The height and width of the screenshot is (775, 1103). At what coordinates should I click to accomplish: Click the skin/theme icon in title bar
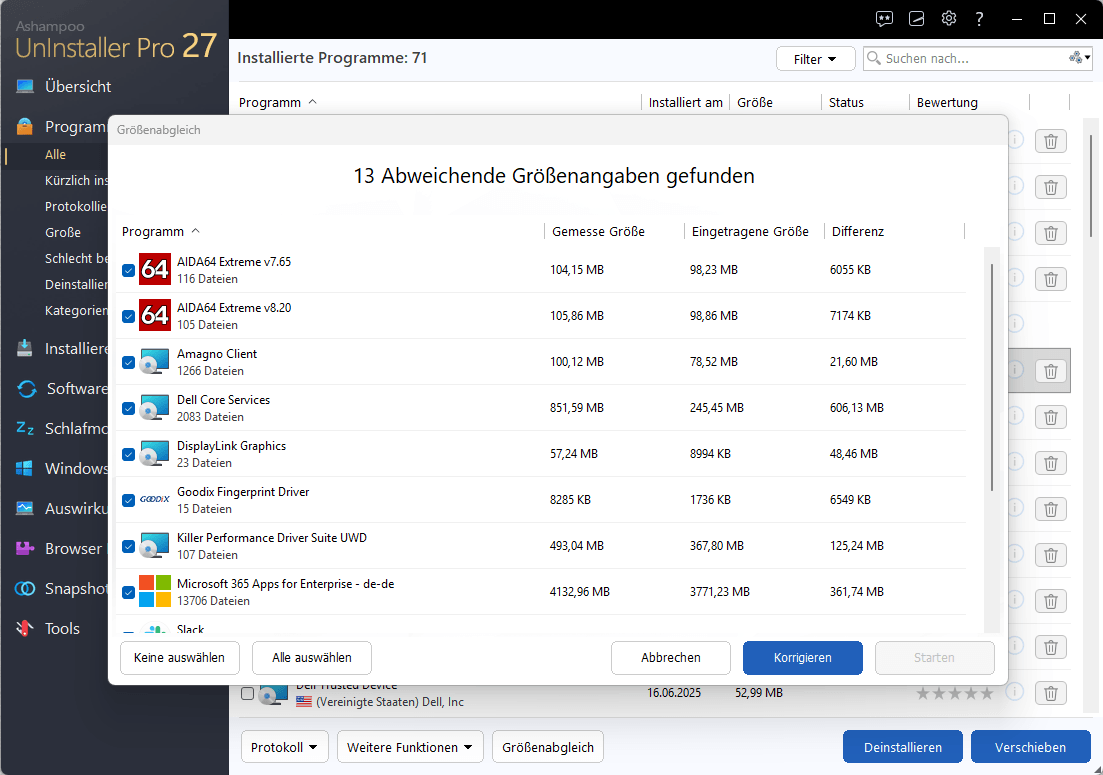click(x=917, y=19)
